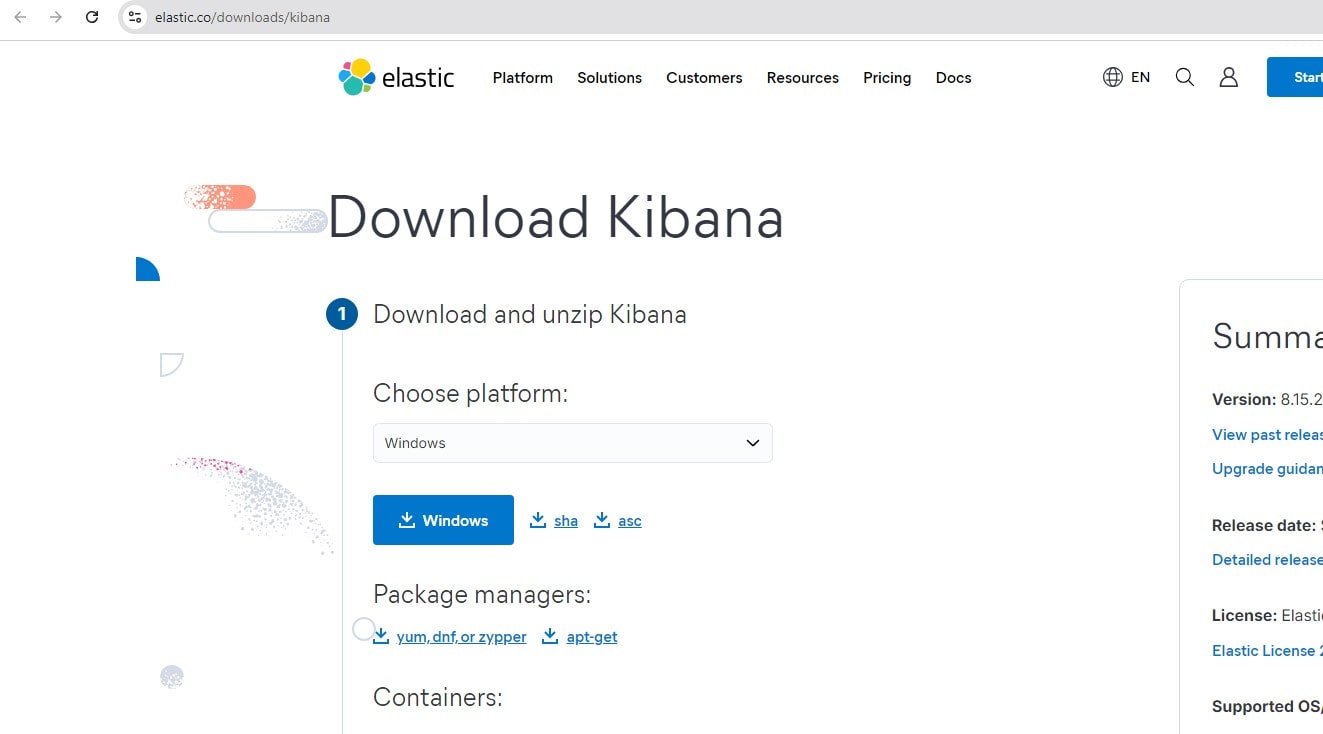Open the Platform menu
1323x734 pixels.
[x=523, y=77]
